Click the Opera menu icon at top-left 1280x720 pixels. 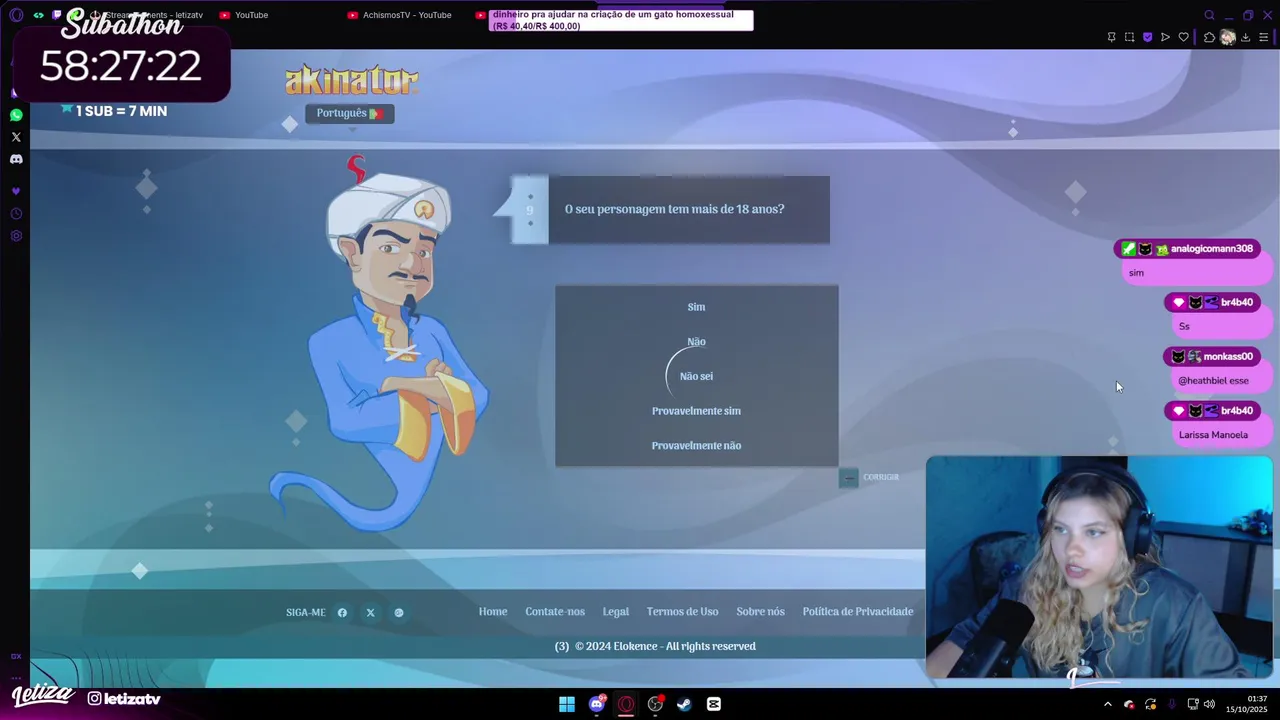15,15
